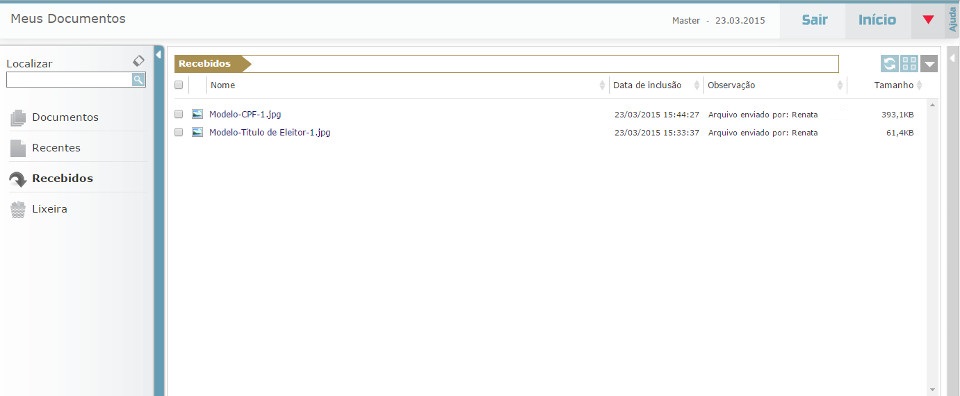Click the Lixeira trash icon

pyautogui.click(x=18, y=209)
